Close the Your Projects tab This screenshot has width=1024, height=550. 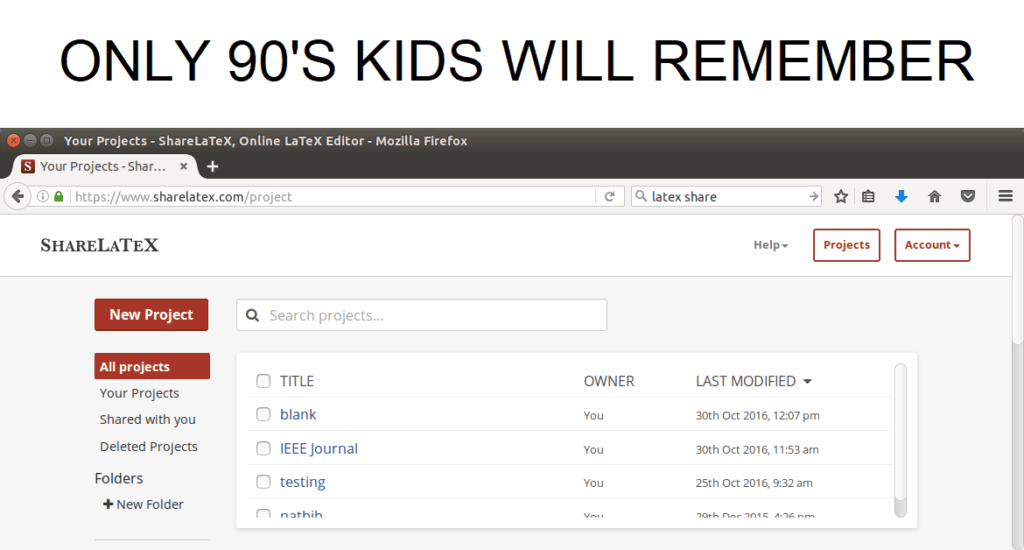tap(184, 166)
